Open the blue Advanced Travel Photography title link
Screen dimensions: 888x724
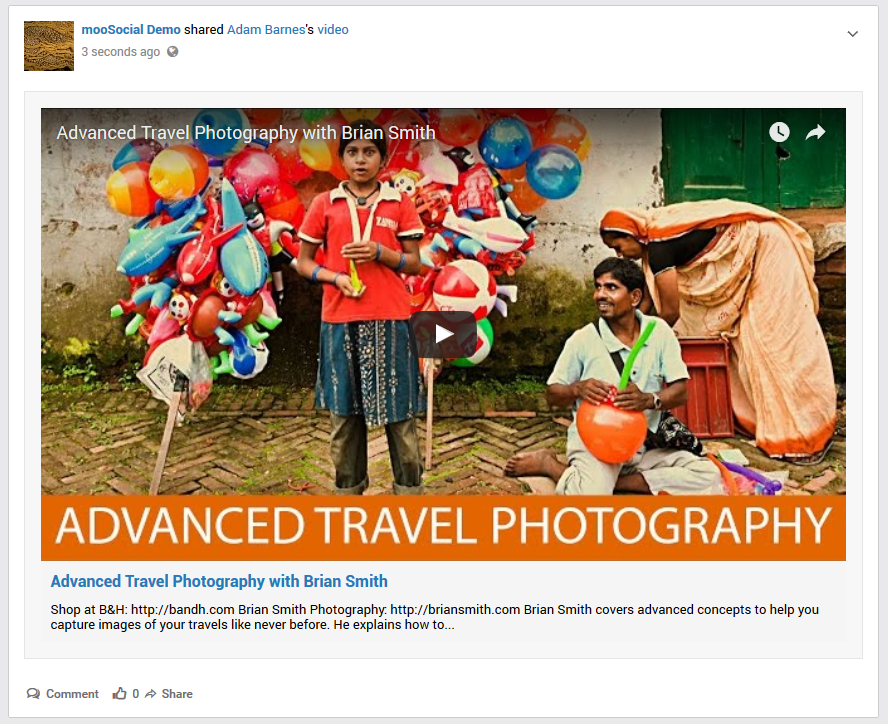coord(219,581)
